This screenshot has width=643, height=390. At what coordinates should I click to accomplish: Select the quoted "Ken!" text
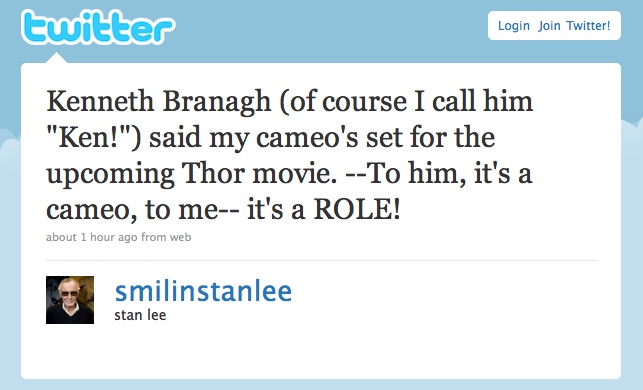[93, 137]
